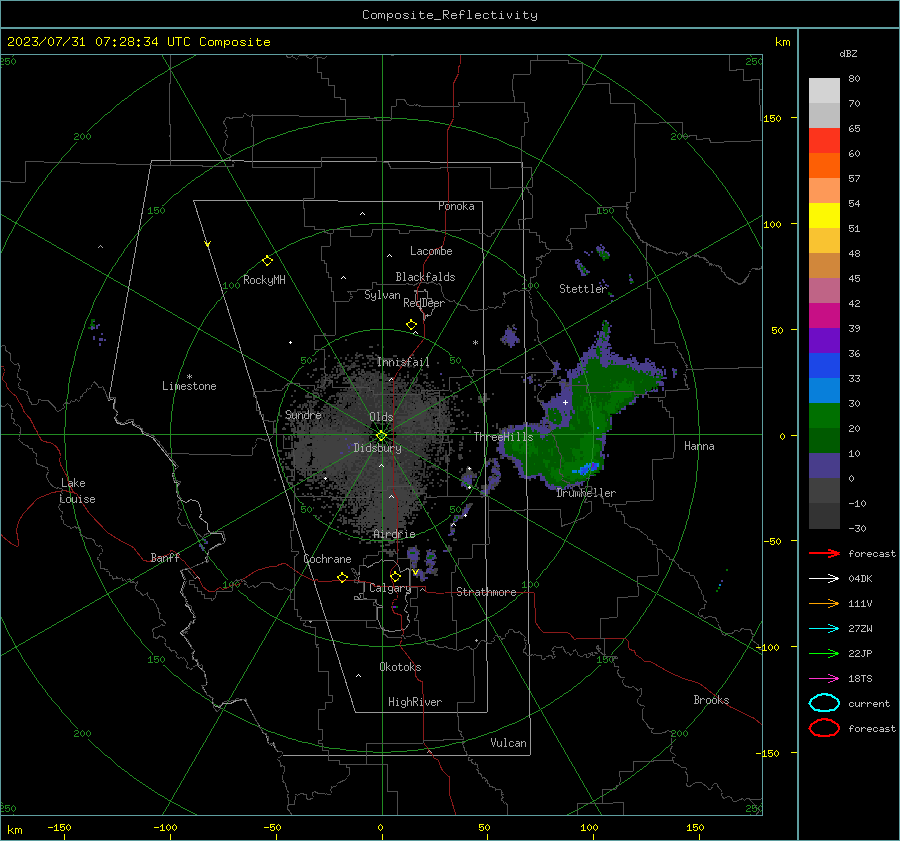Click the dBZ legend heading
The width and height of the screenshot is (900, 841).
tap(848, 53)
